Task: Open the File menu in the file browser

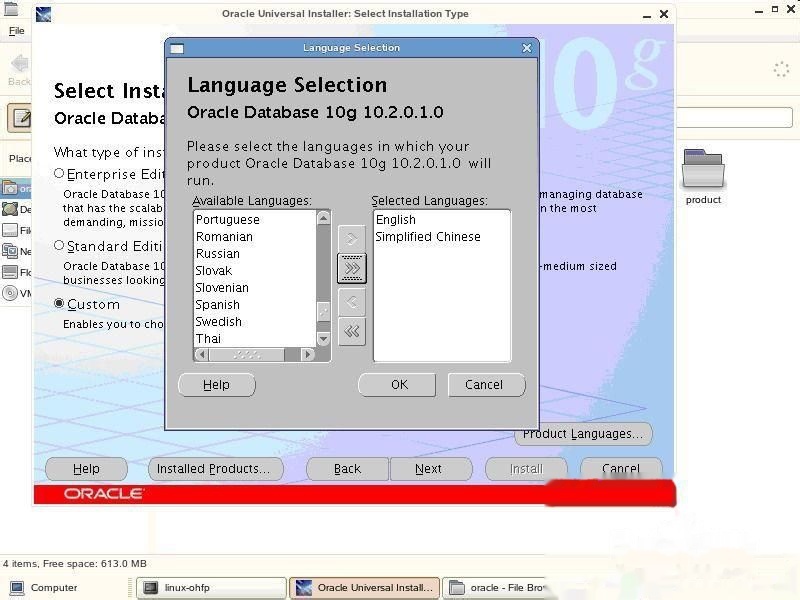Action: coord(16,31)
